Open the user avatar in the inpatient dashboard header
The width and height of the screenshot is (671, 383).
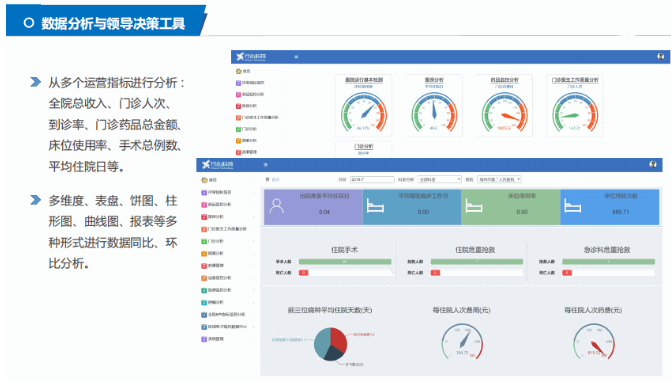tap(653, 164)
